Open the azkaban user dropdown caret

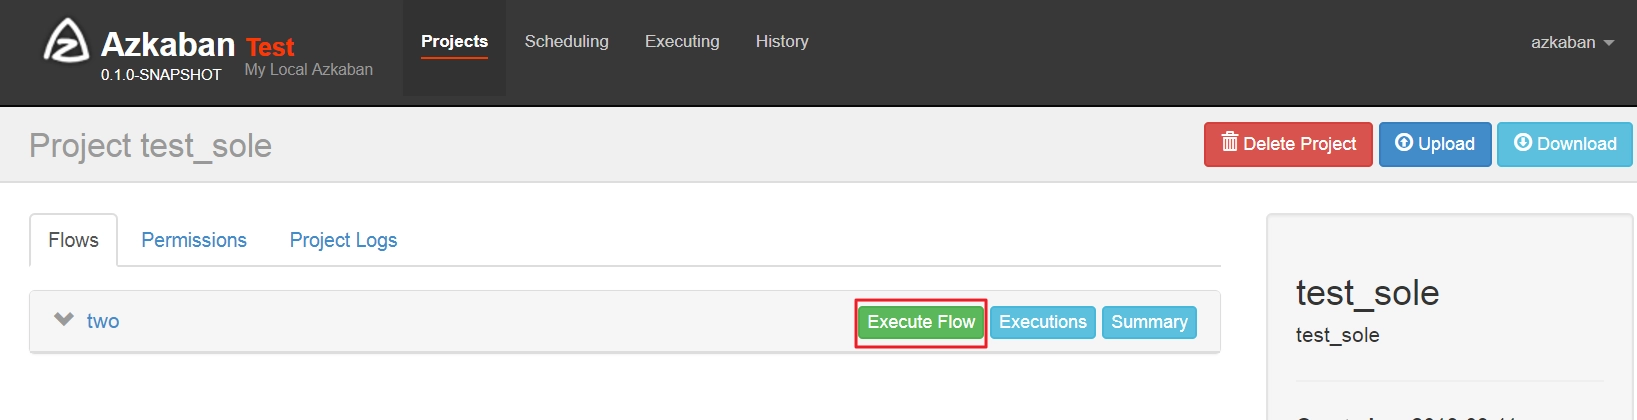(1609, 43)
